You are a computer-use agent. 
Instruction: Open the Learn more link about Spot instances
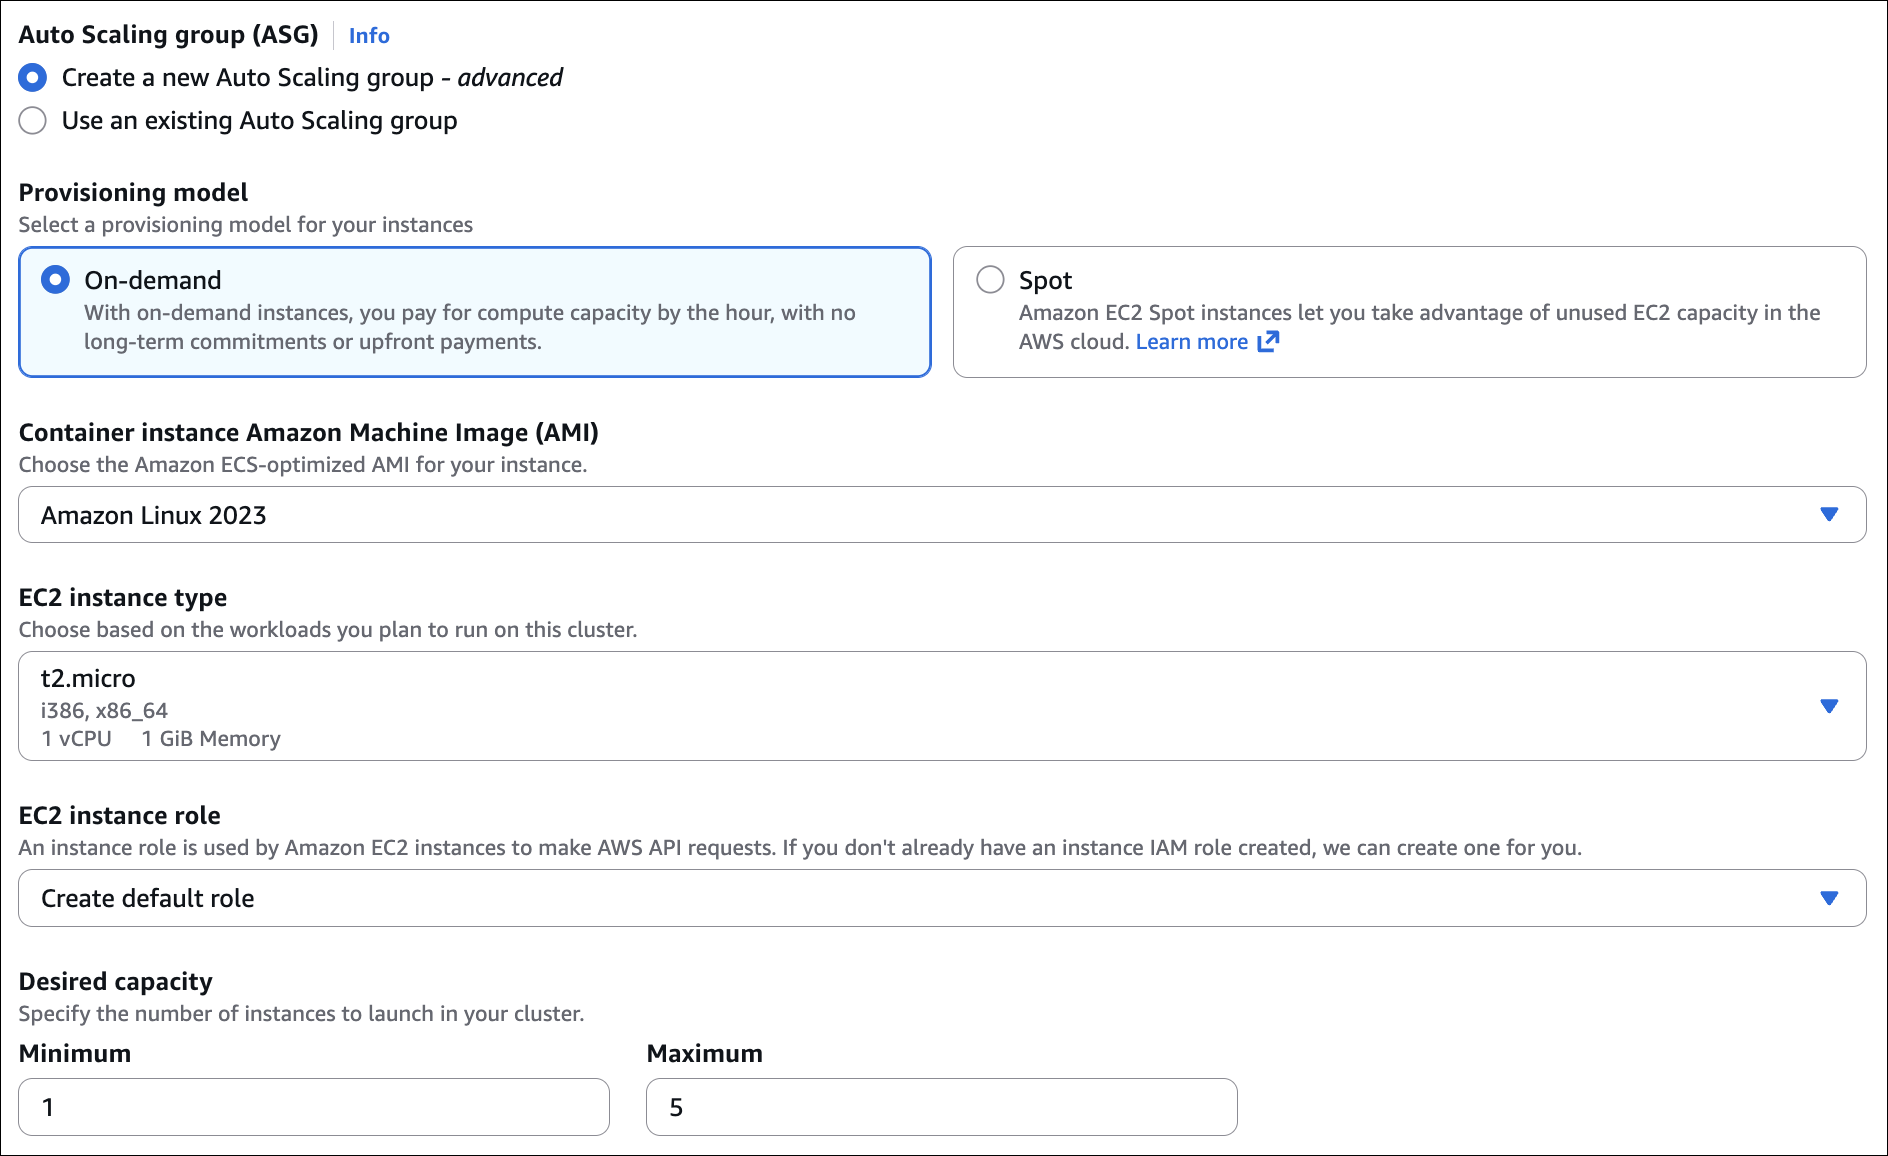point(1191,342)
